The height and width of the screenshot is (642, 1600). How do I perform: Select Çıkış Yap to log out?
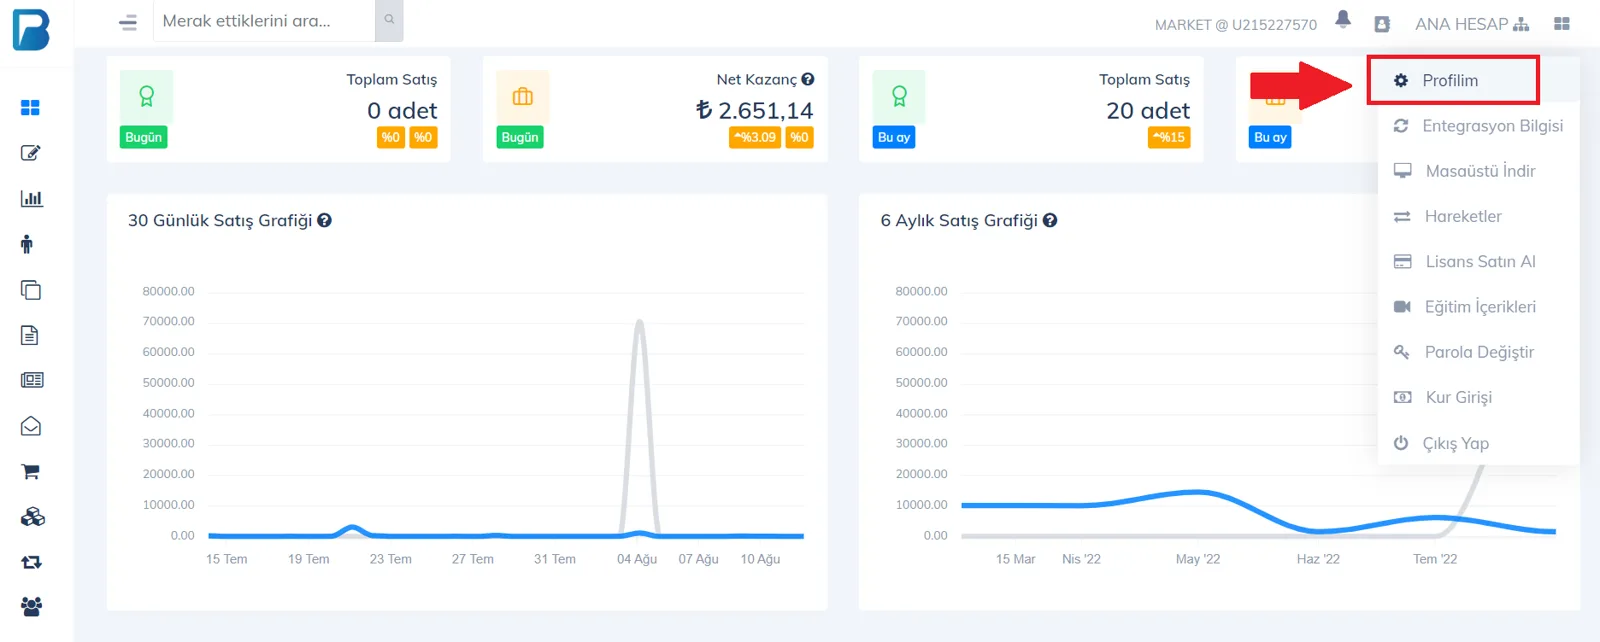1479,443
